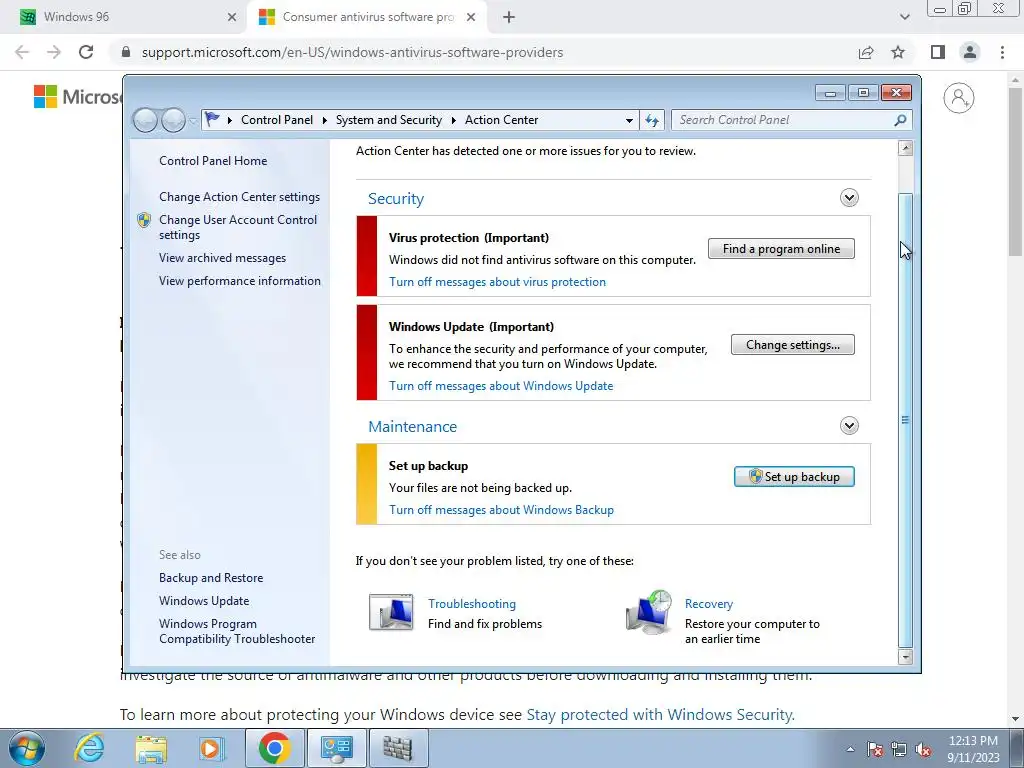Open View performance information
The height and width of the screenshot is (768, 1024).
[x=240, y=281]
